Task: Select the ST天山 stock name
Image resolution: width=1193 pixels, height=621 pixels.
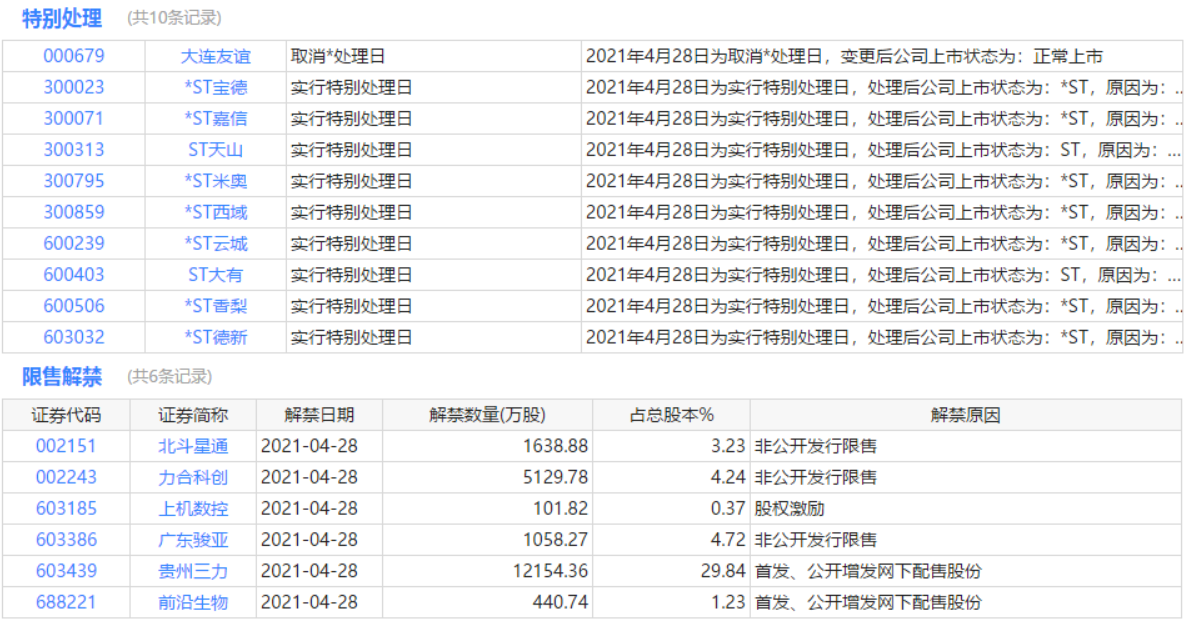Action: (x=216, y=150)
